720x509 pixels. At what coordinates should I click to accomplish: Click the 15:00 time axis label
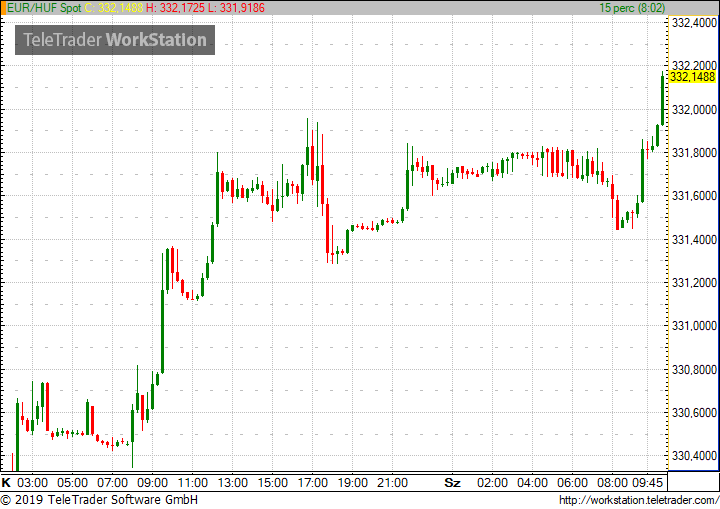click(272, 483)
